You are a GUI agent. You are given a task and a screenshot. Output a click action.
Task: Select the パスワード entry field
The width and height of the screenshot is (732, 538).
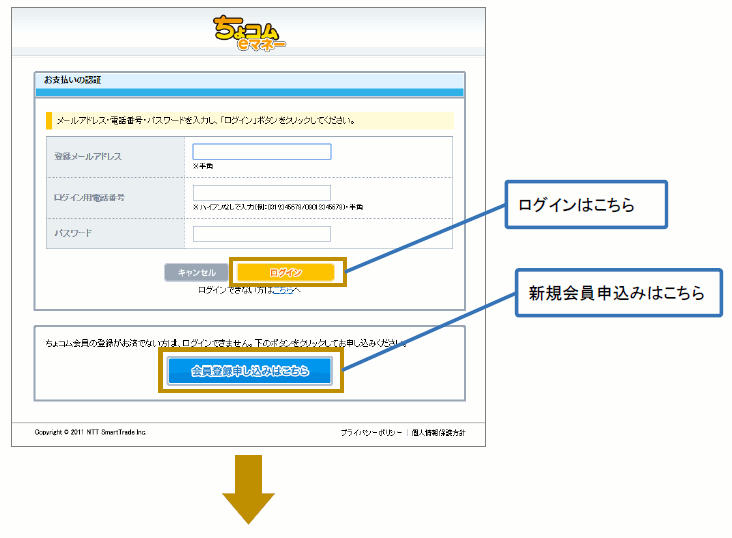click(x=261, y=234)
